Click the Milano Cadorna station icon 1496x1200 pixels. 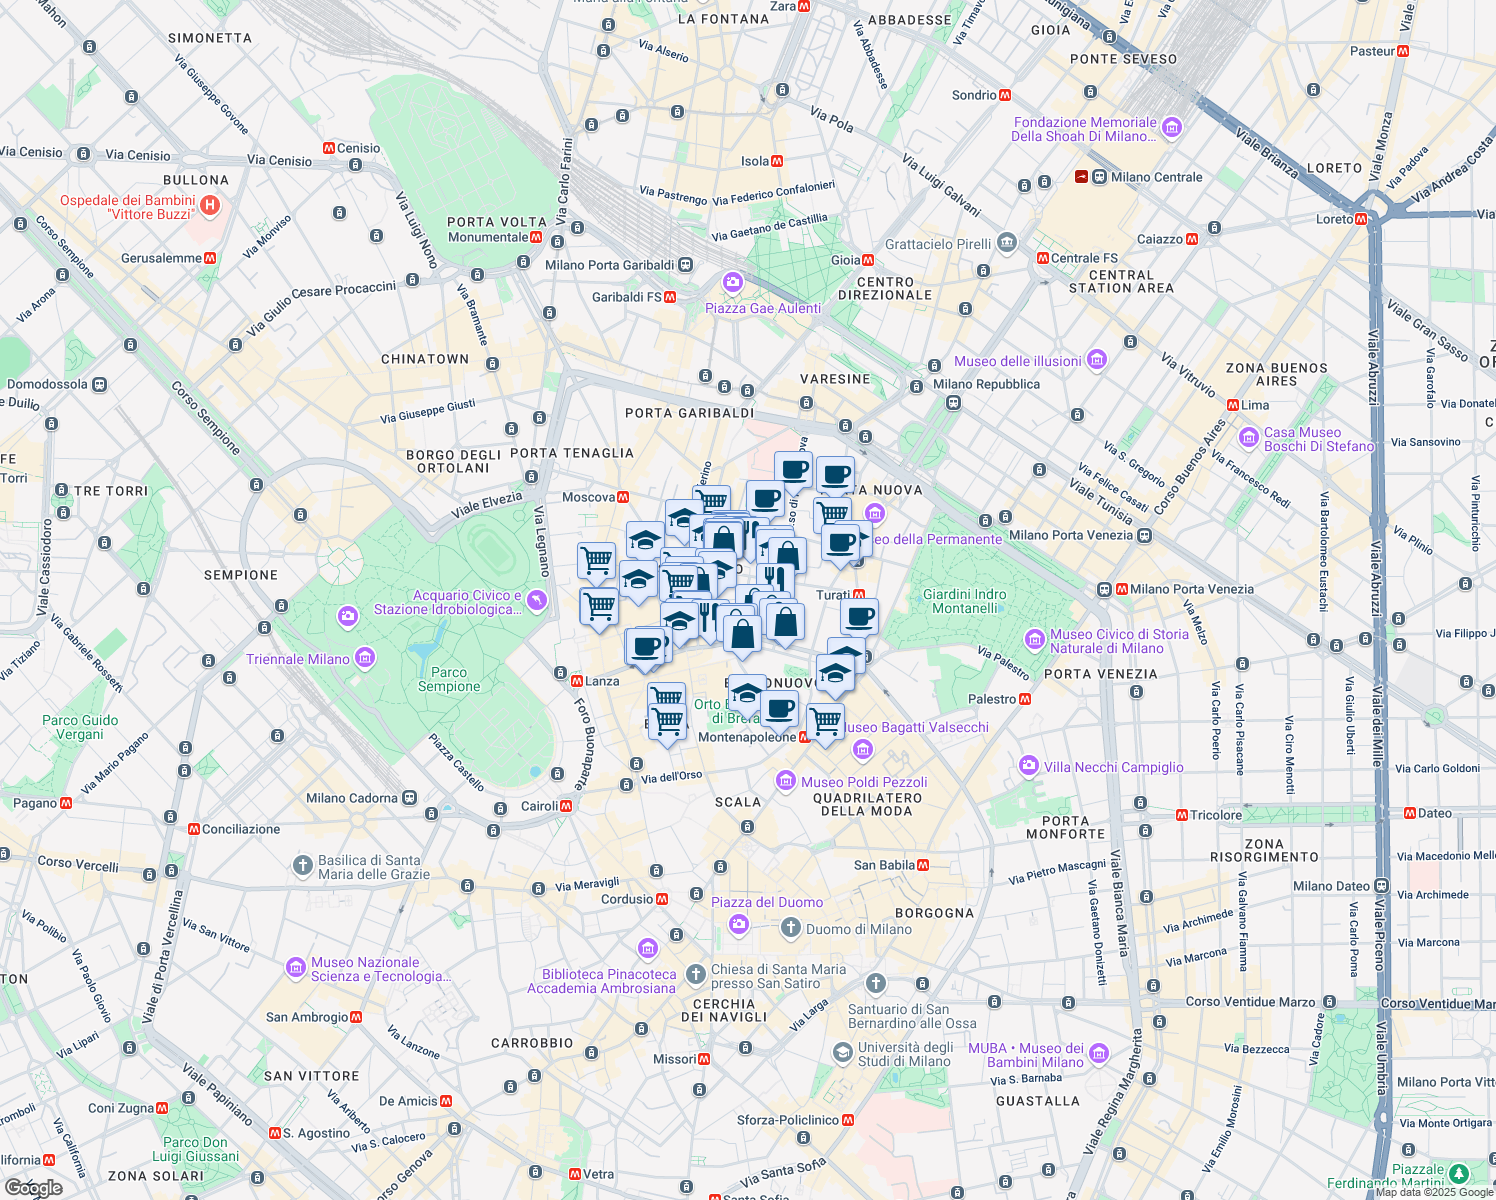pyautogui.click(x=408, y=798)
